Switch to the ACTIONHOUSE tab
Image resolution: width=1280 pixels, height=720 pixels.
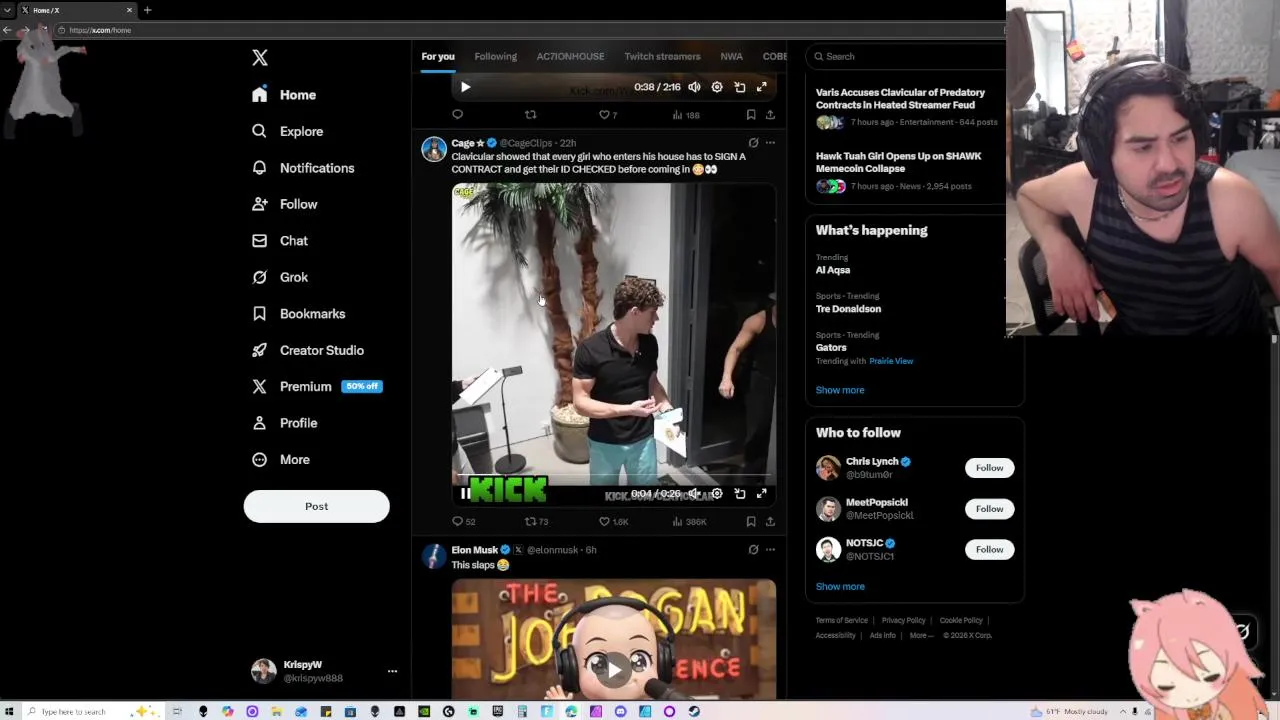point(570,57)
